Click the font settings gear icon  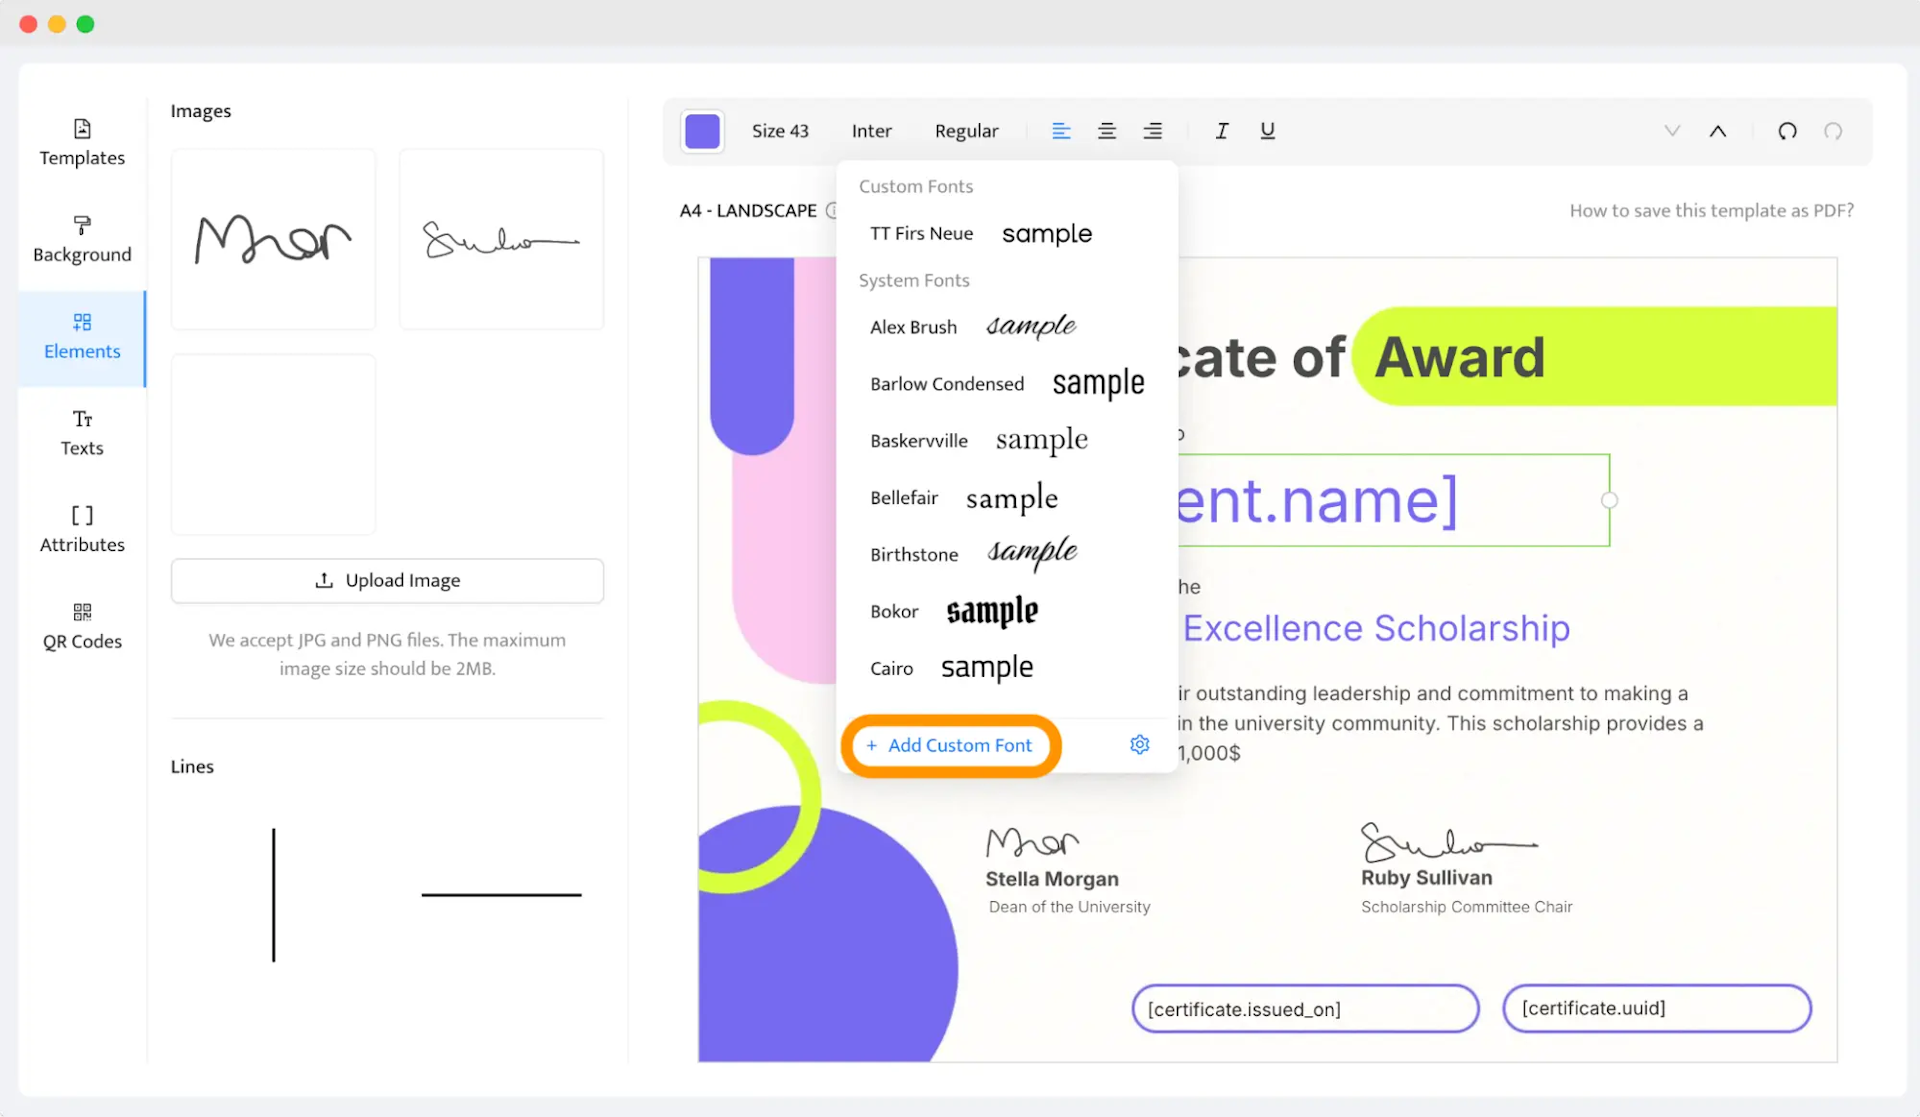tap(1140, 745)
